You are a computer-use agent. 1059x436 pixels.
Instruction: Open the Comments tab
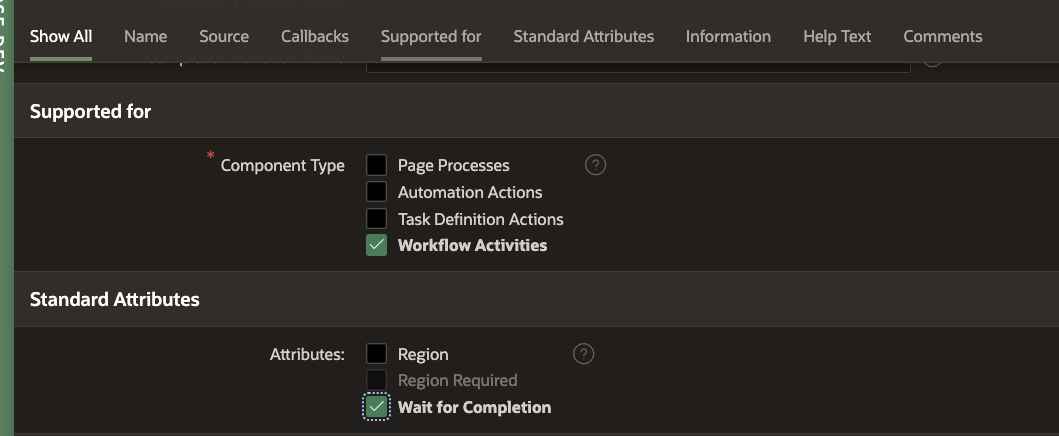coord(942,36)
